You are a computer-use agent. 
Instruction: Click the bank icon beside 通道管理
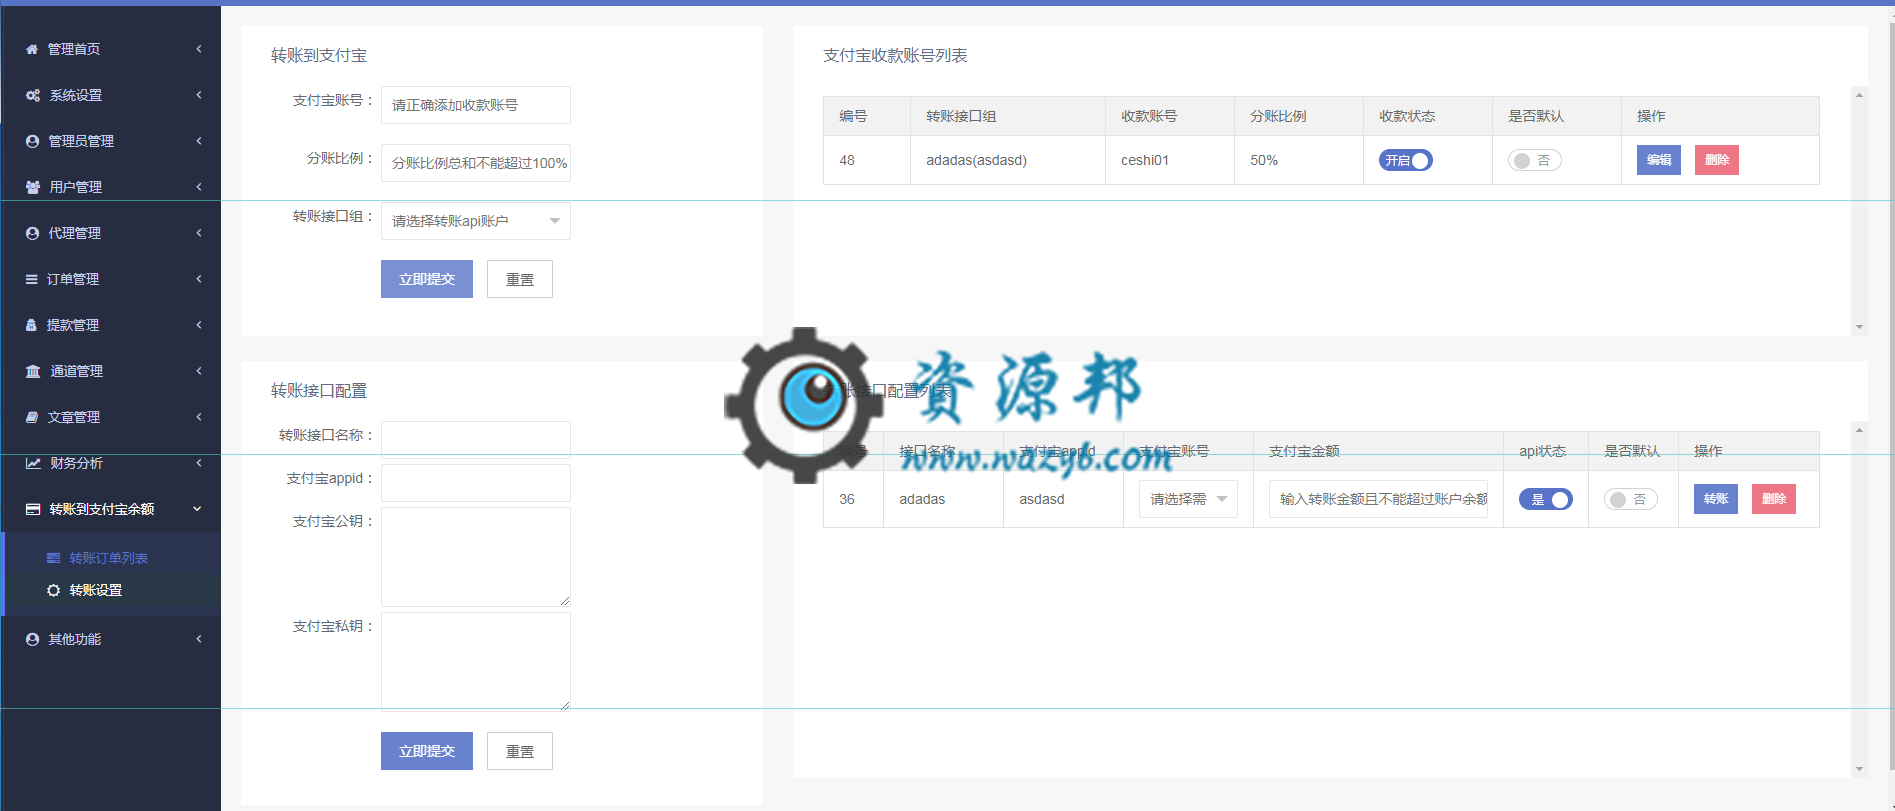coord(33,371)
